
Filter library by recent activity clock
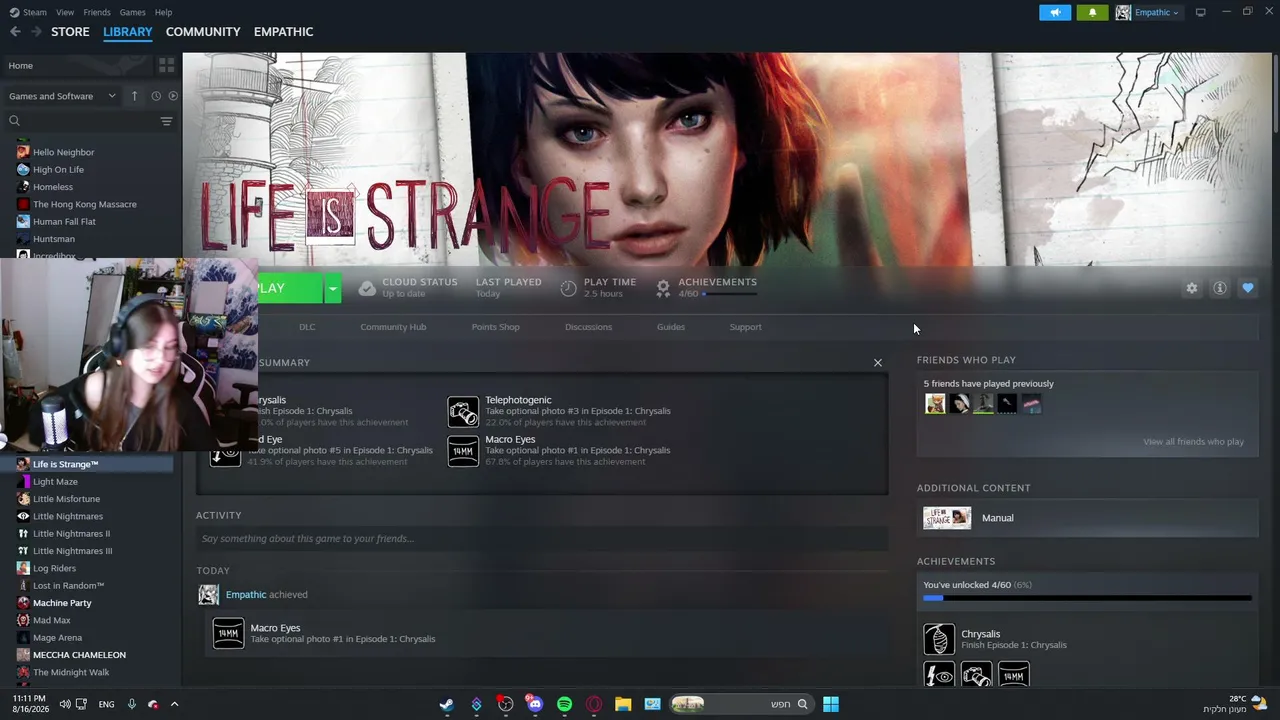156,96
